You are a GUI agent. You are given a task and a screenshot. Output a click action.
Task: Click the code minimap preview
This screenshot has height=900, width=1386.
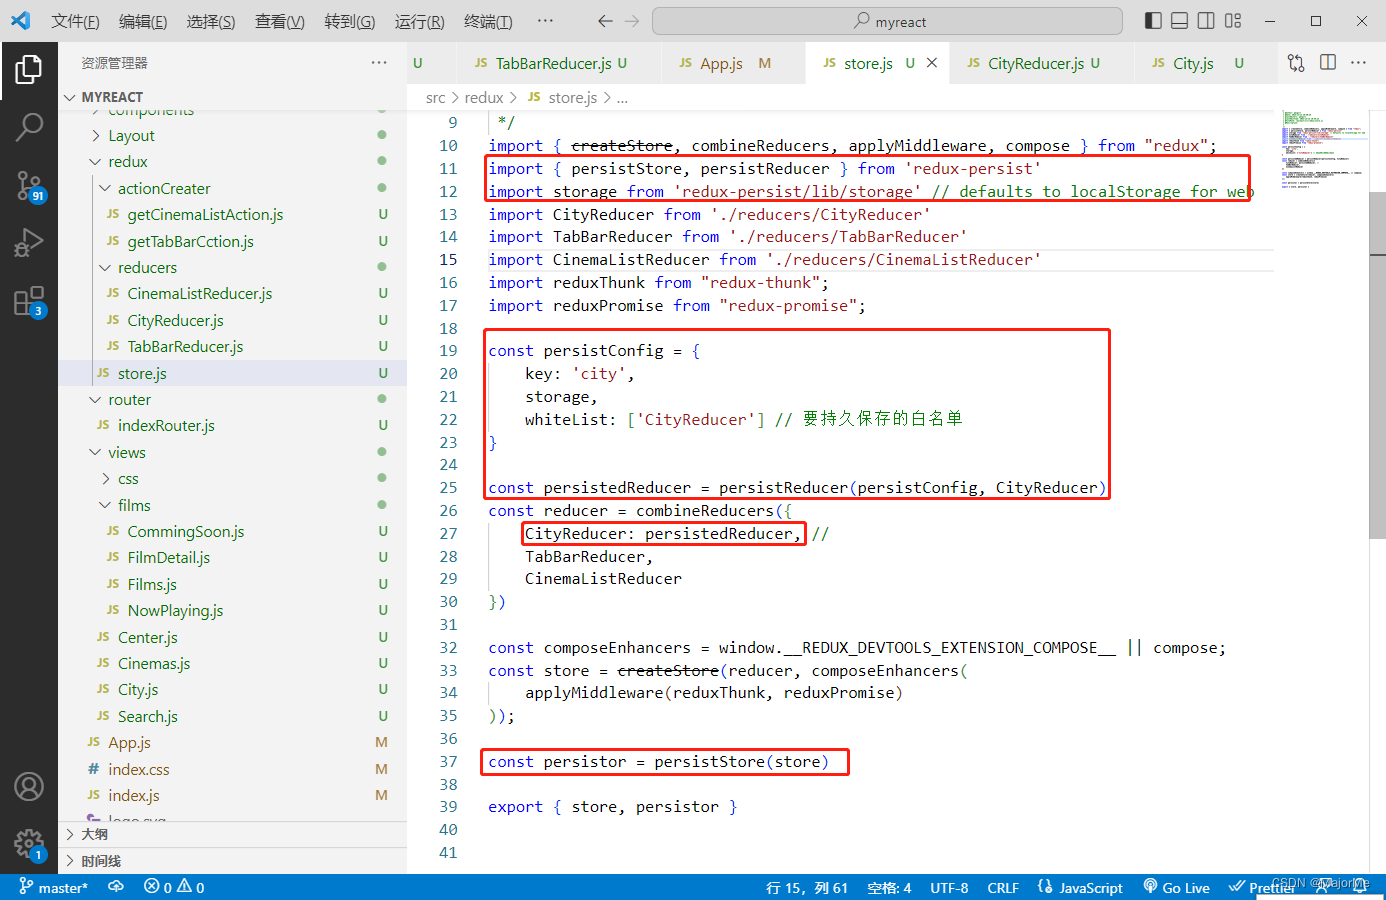(1326, 150)
